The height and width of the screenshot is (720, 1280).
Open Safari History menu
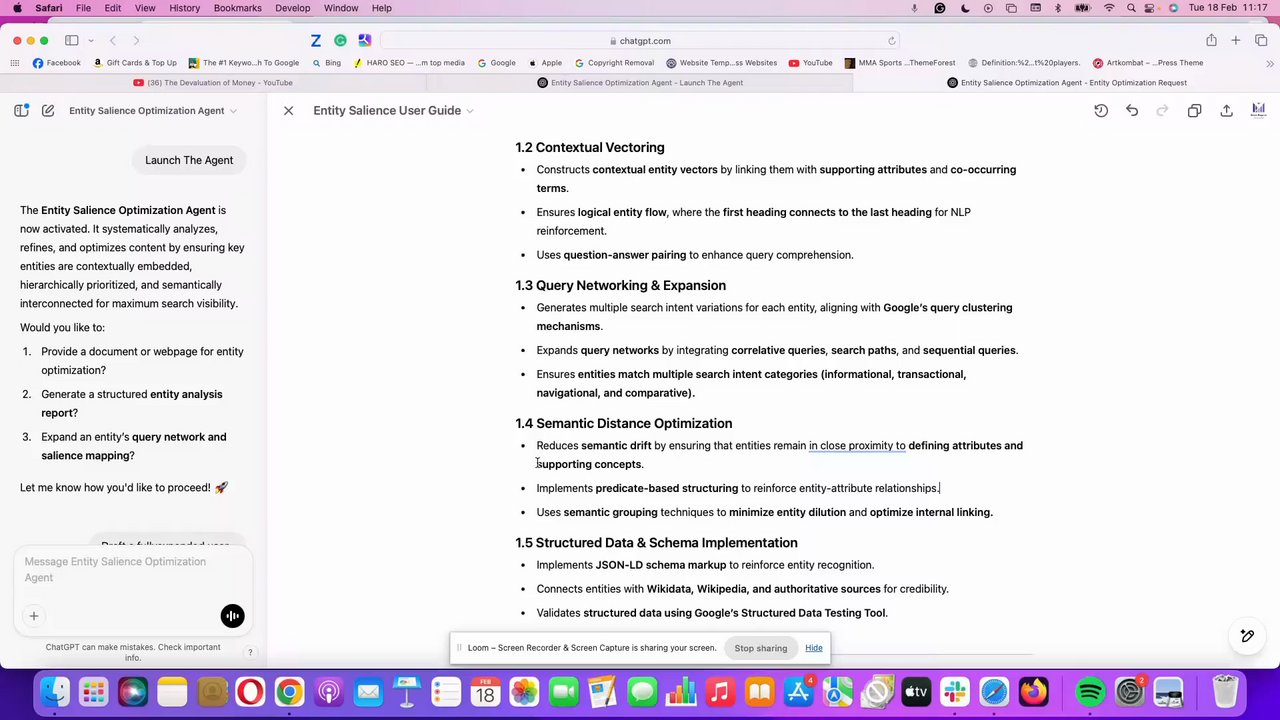pos(184,8)
